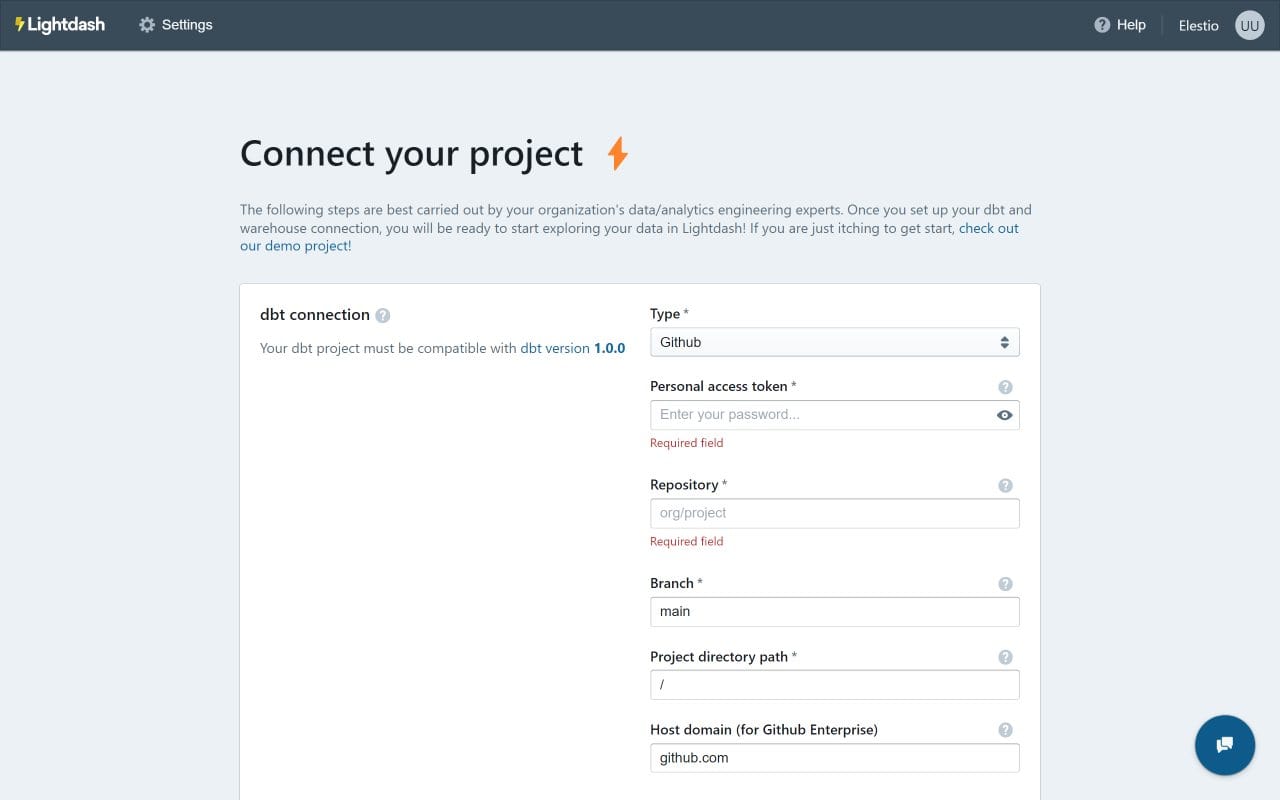Click the Host domain field showing github.com

834,757
